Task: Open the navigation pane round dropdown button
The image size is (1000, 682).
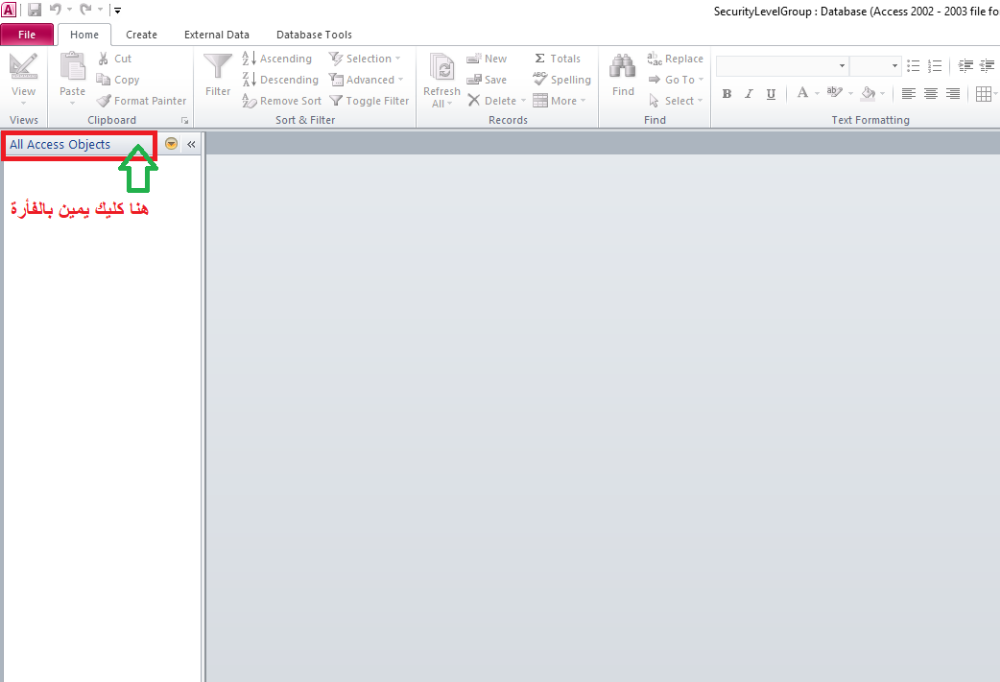Action: click(x=171, y=144)
